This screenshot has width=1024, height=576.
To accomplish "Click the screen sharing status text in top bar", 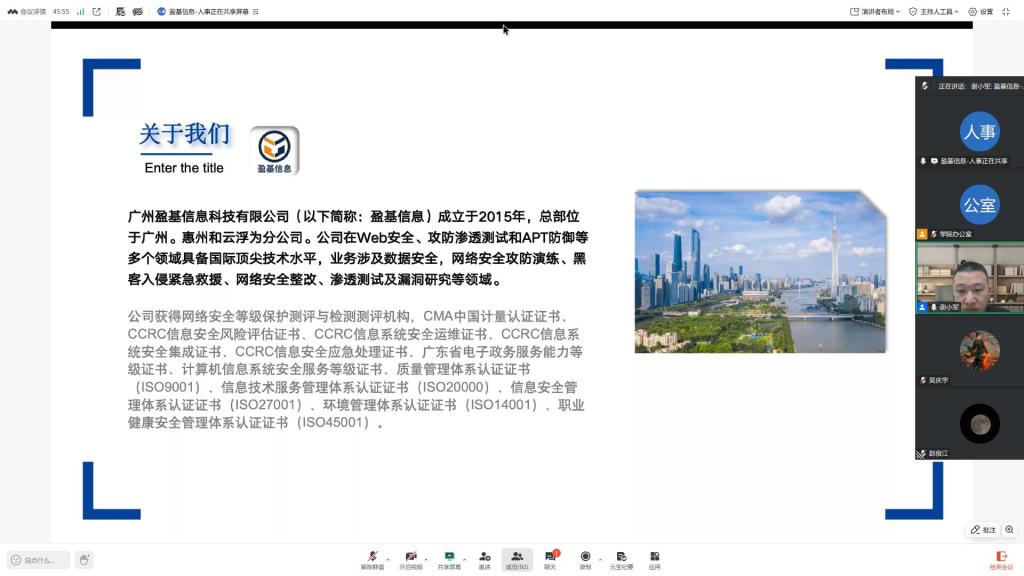I will 208,12.
